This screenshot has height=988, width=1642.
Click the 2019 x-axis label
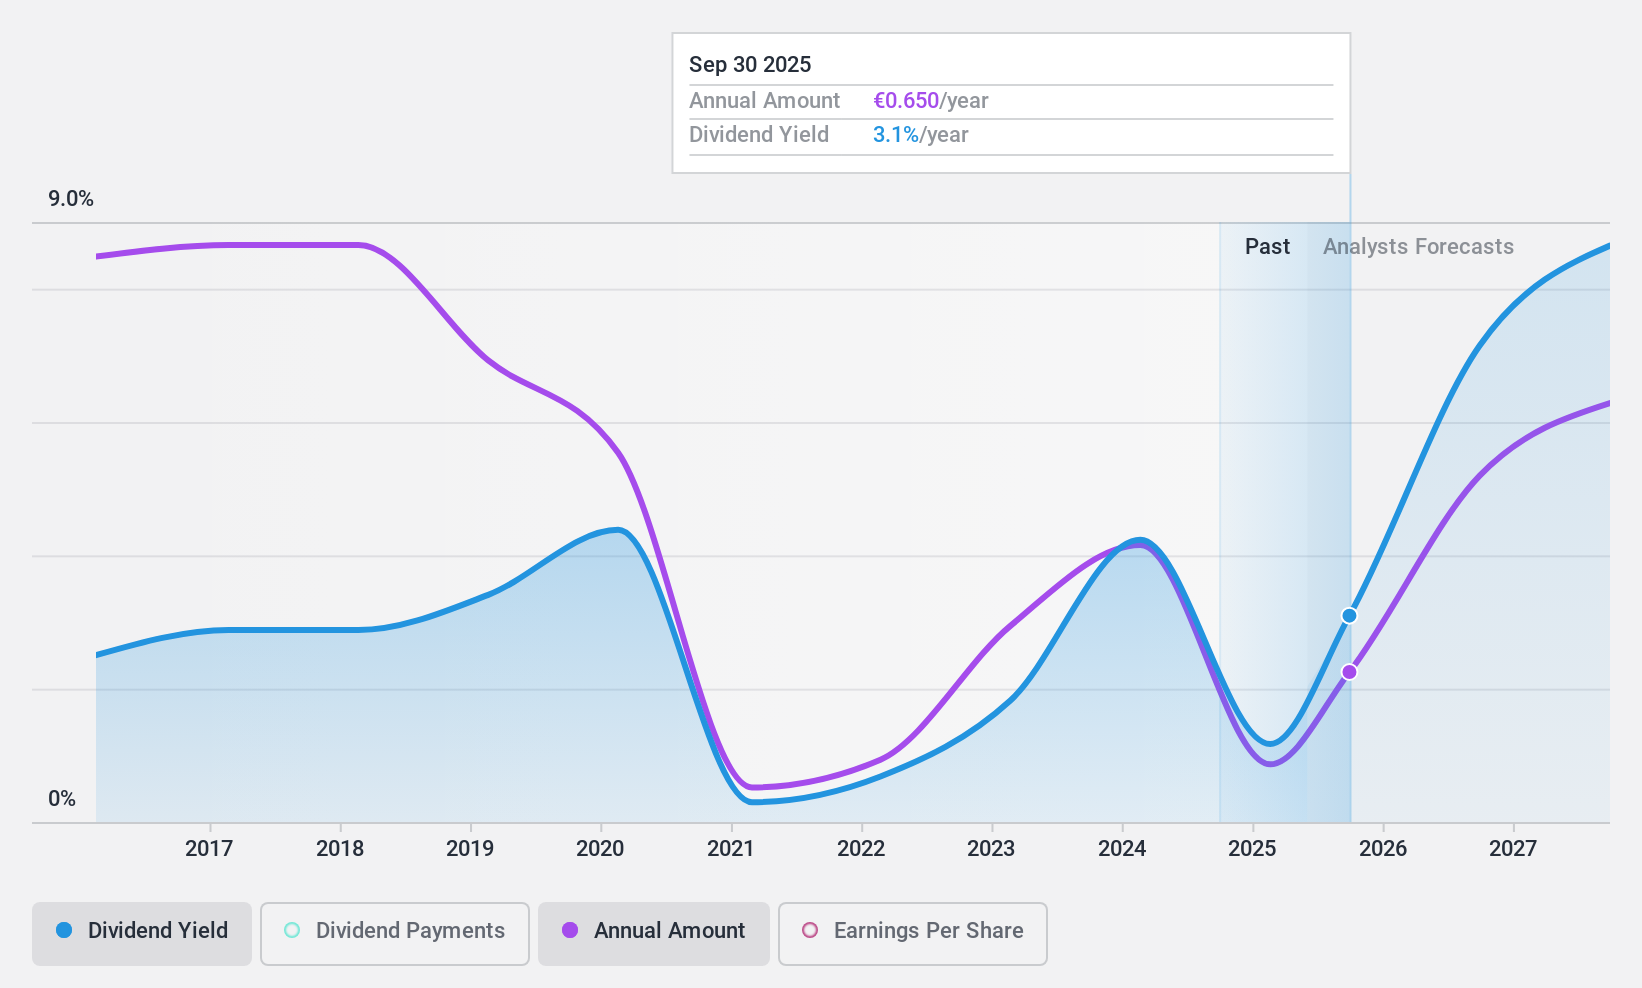click(470, 849)
